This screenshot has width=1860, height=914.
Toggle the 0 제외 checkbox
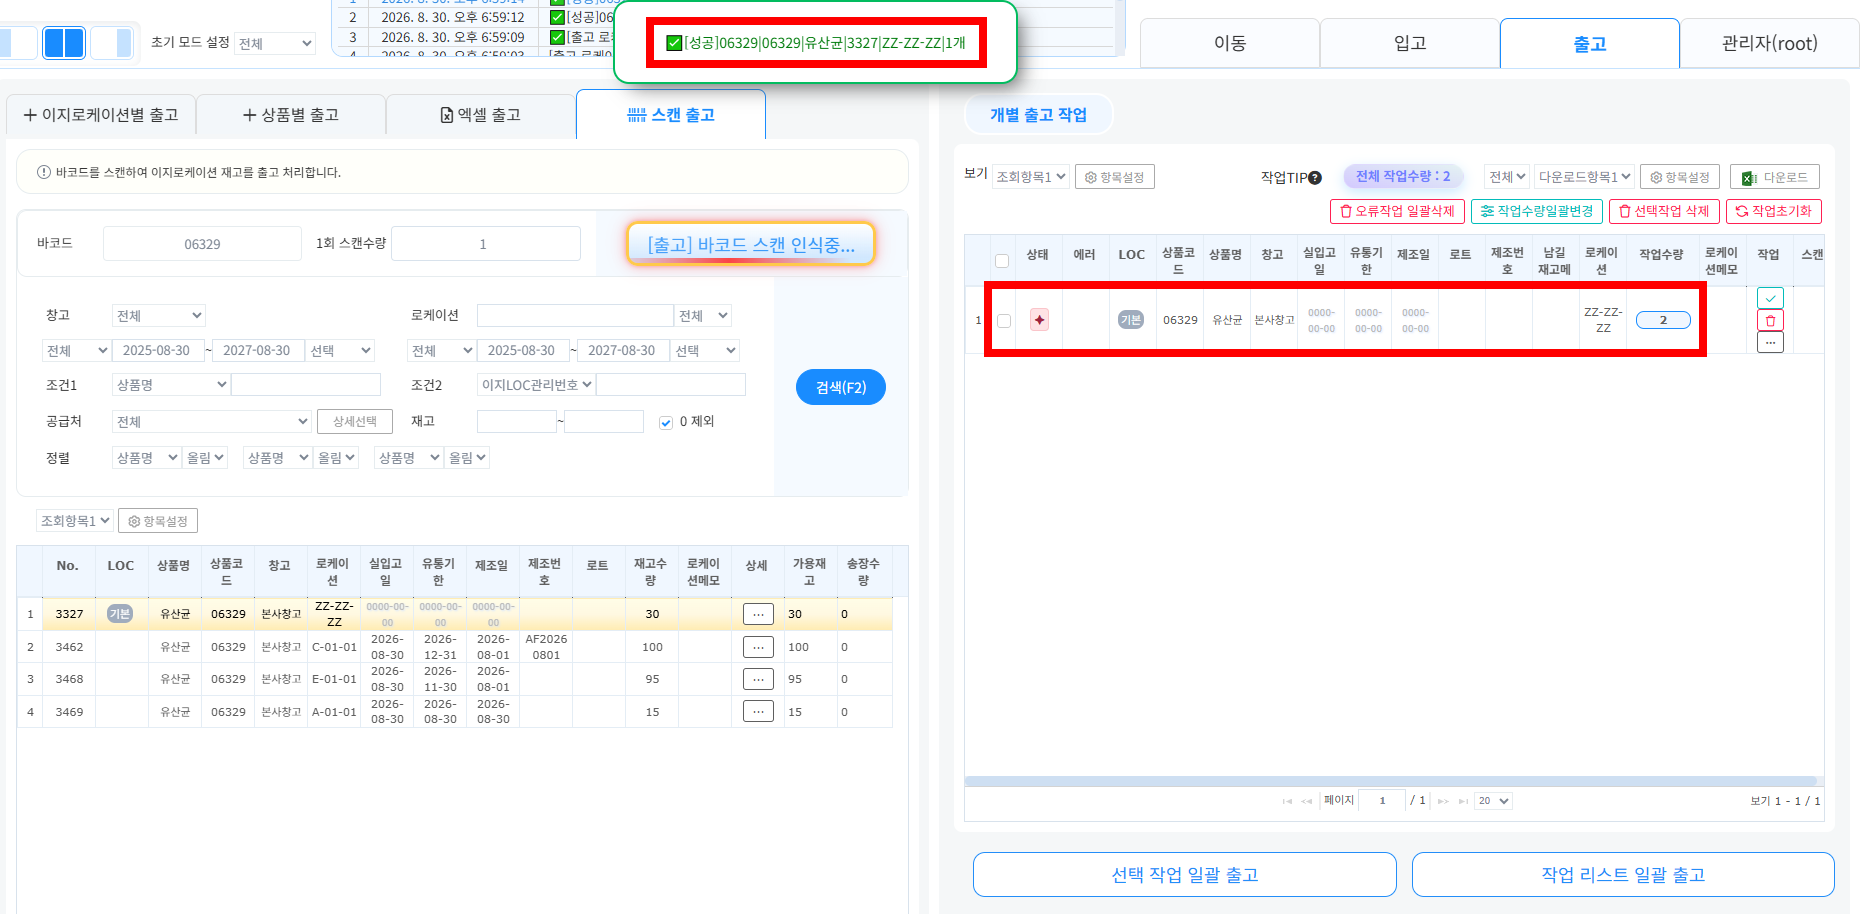point(666,422)
